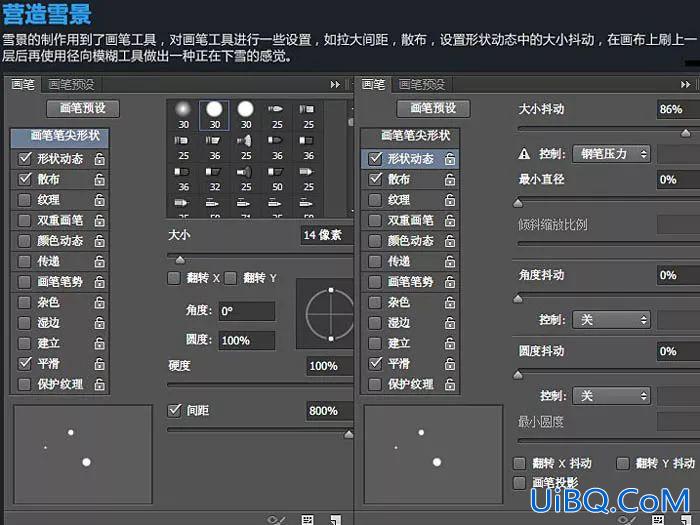Tick the 翻转 Y checkbox
The image size is (700, 525).
point(230,278)
